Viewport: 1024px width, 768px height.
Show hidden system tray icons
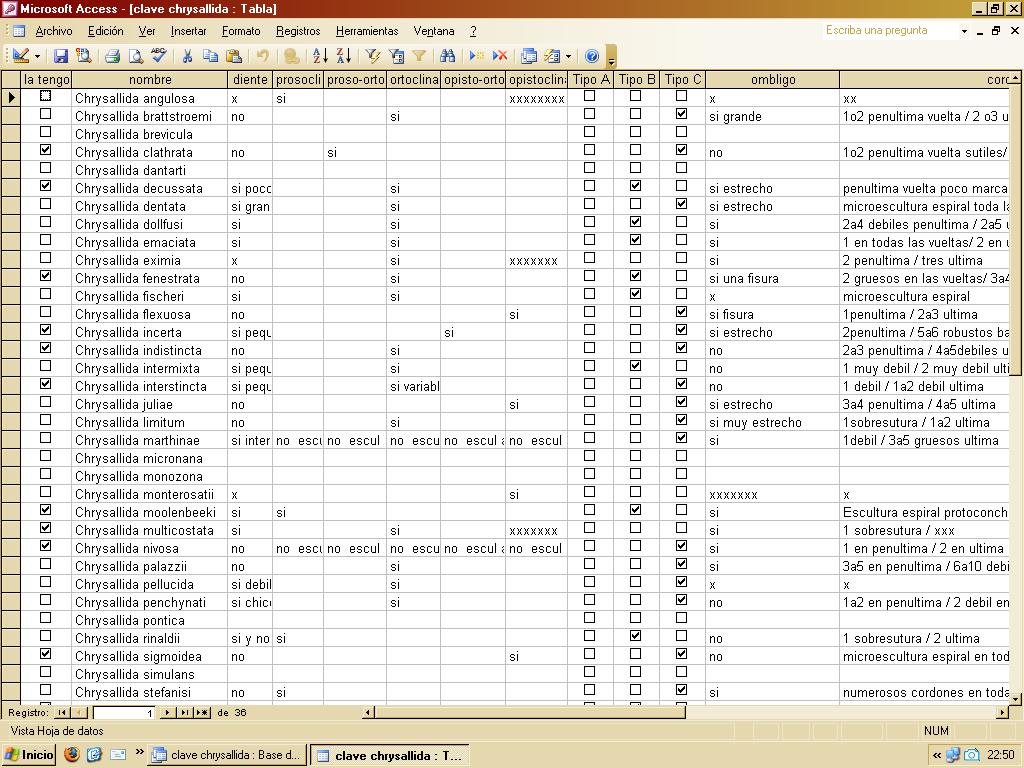(937, 756)
